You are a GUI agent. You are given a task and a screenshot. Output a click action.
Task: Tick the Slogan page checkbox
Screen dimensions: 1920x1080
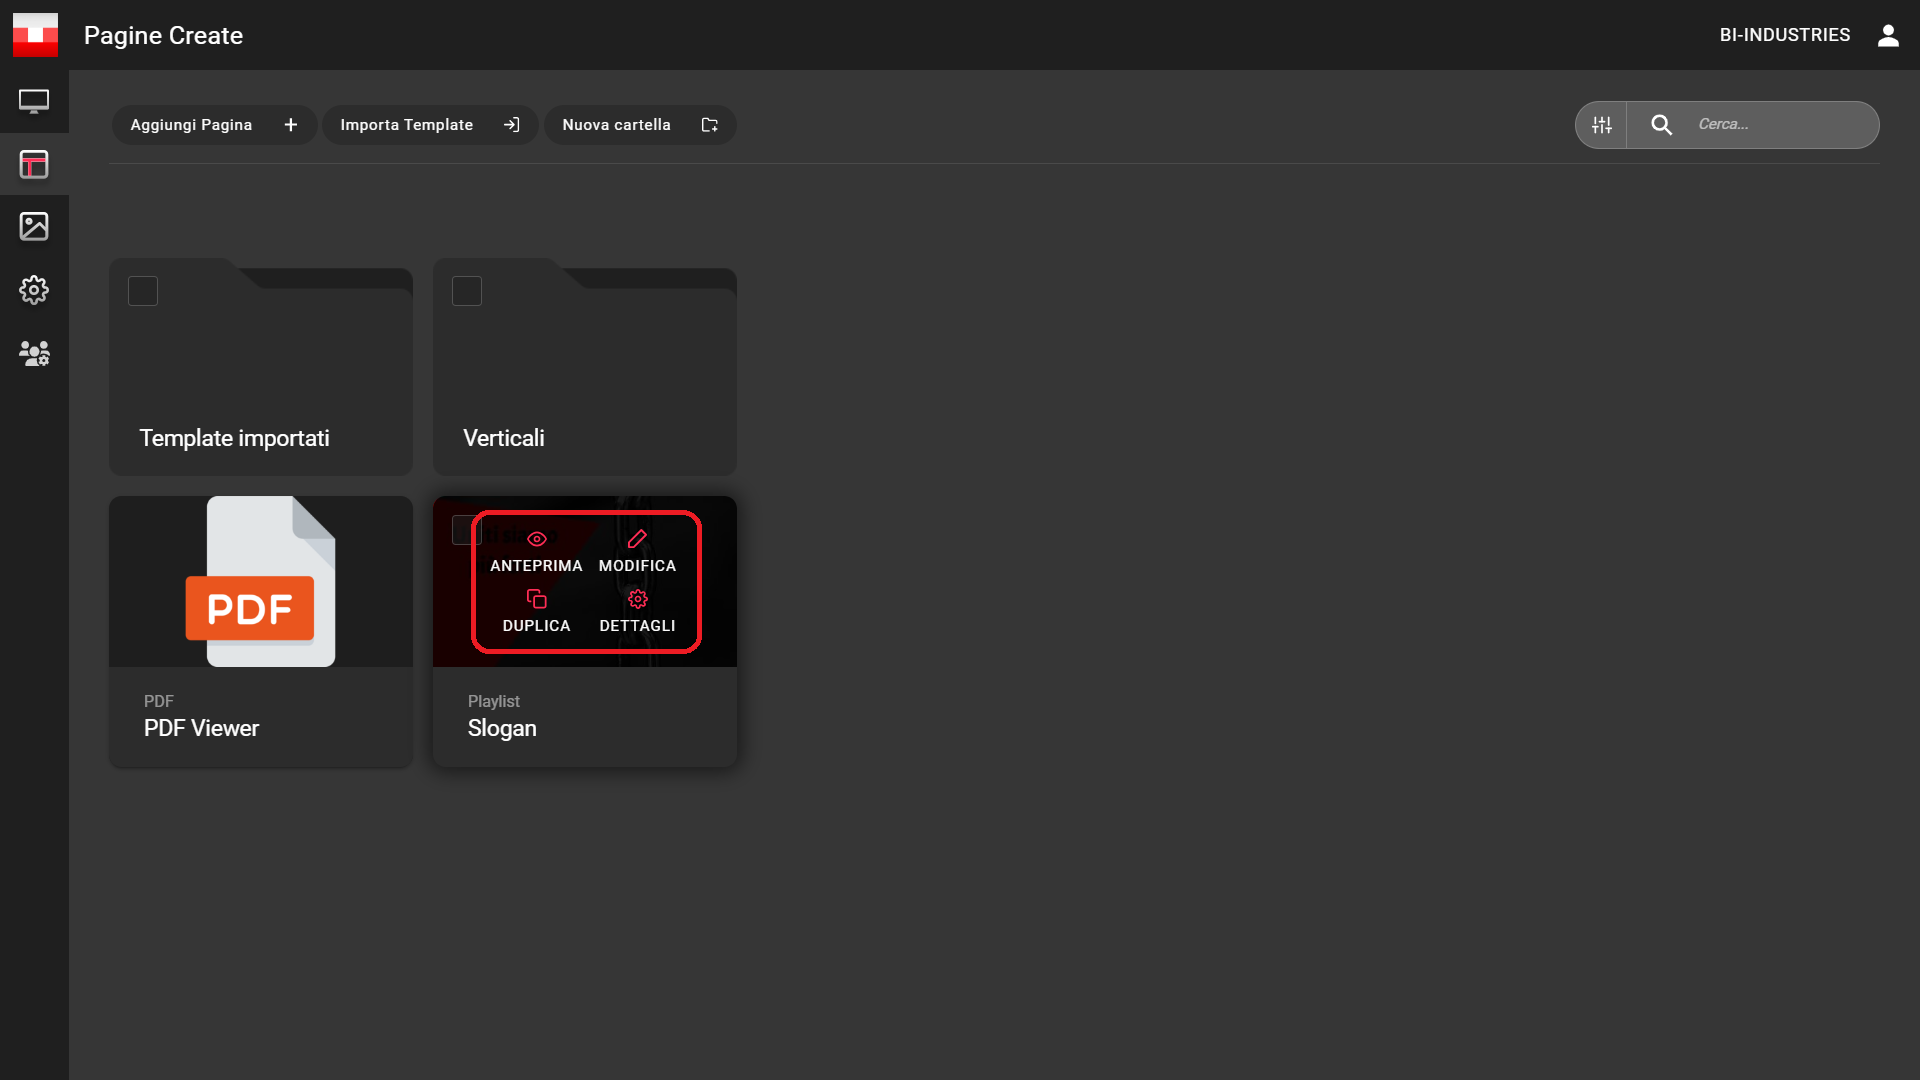coord(462,530)
